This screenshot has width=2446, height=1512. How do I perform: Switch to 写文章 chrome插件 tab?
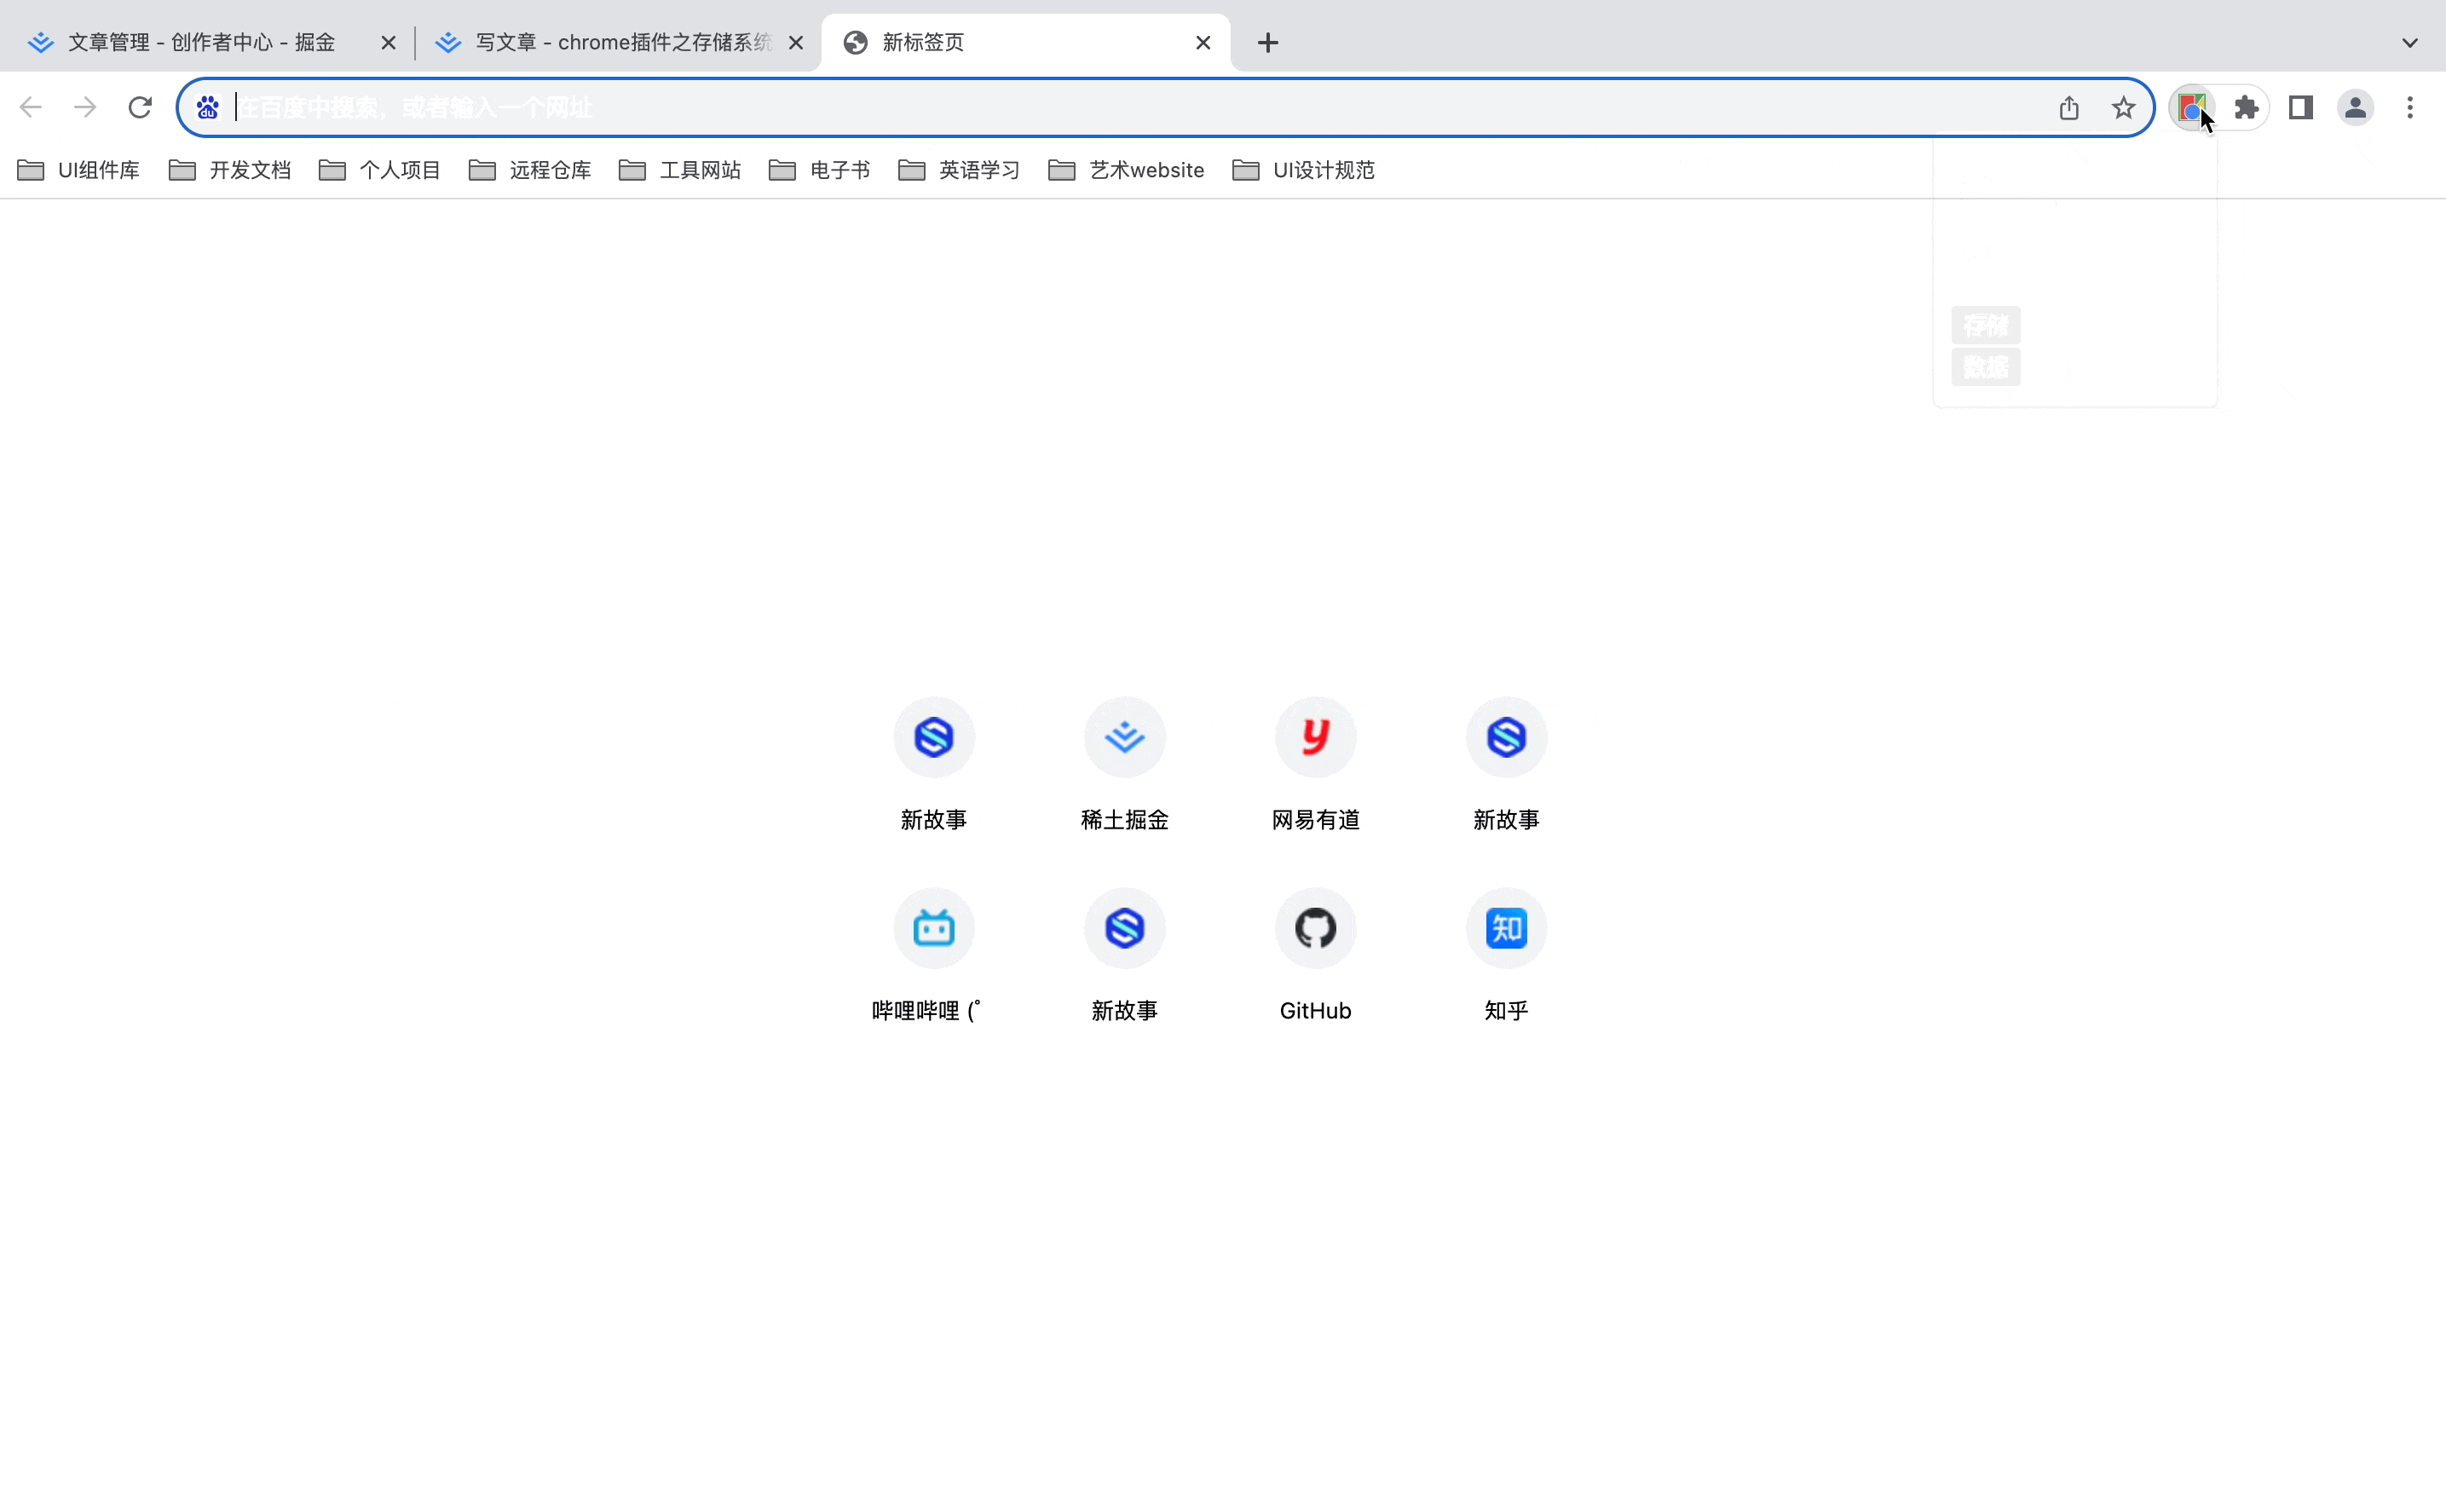click(610, 42)
